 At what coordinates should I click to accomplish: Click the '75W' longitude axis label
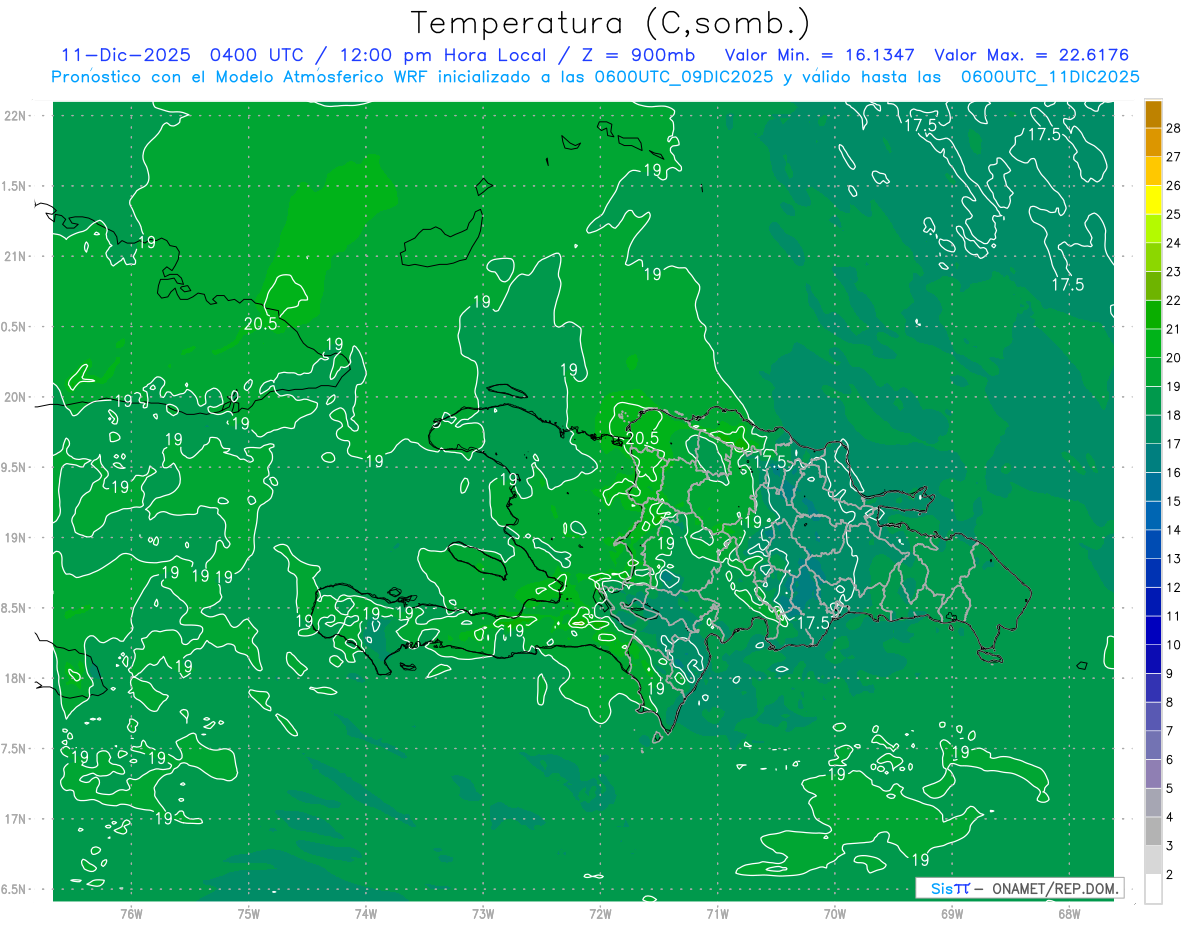pyautogui.click(x=249, y=913)
